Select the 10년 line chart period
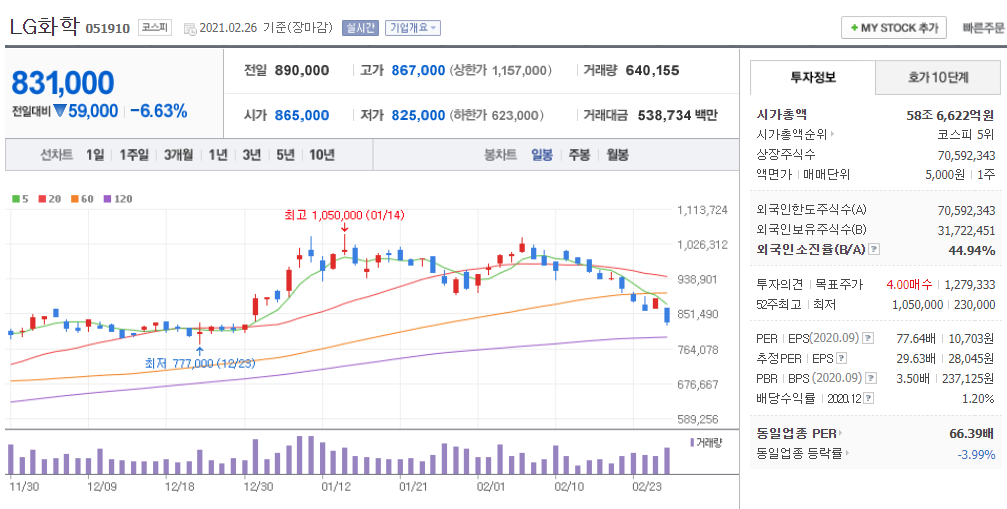This screenshot has width=1007, height=509. pos(322,155)
